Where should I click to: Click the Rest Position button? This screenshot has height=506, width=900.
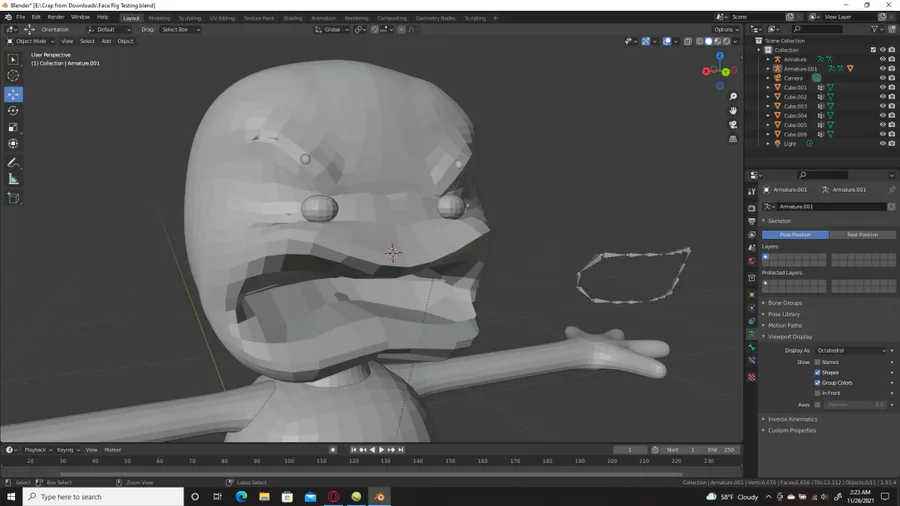coord(862,235)
